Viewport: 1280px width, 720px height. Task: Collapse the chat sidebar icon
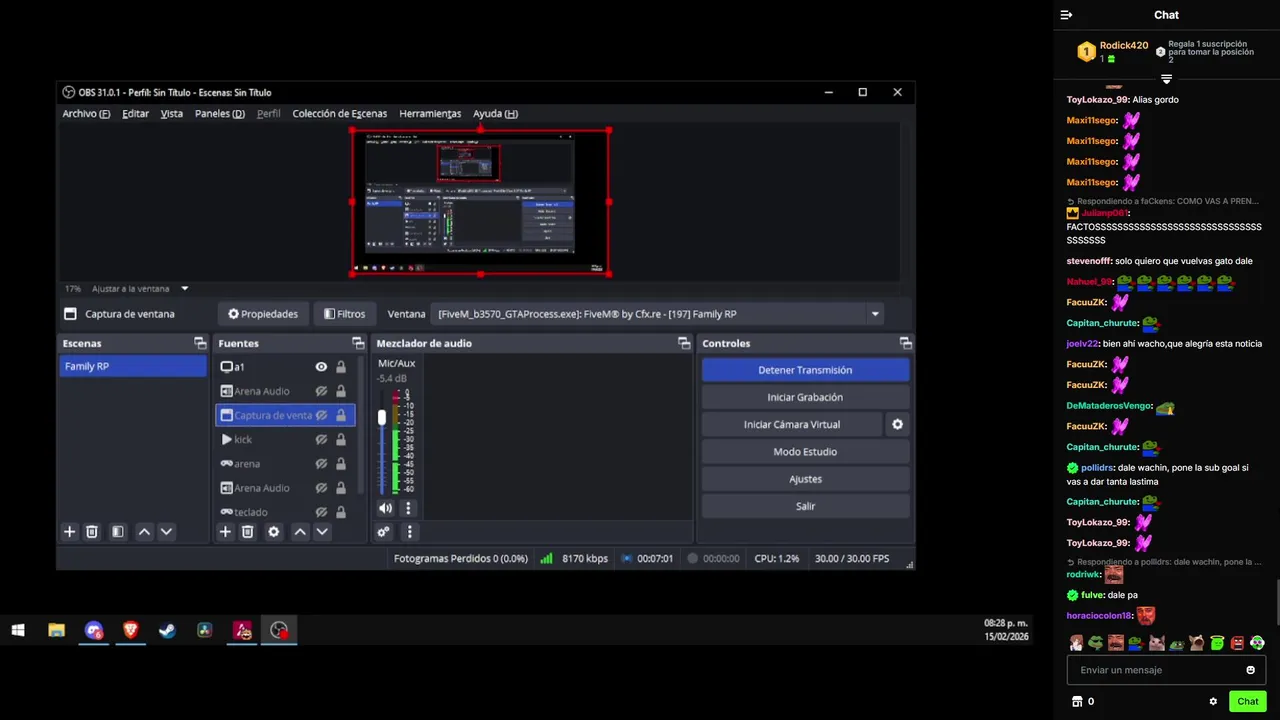tap(1066, 15)
